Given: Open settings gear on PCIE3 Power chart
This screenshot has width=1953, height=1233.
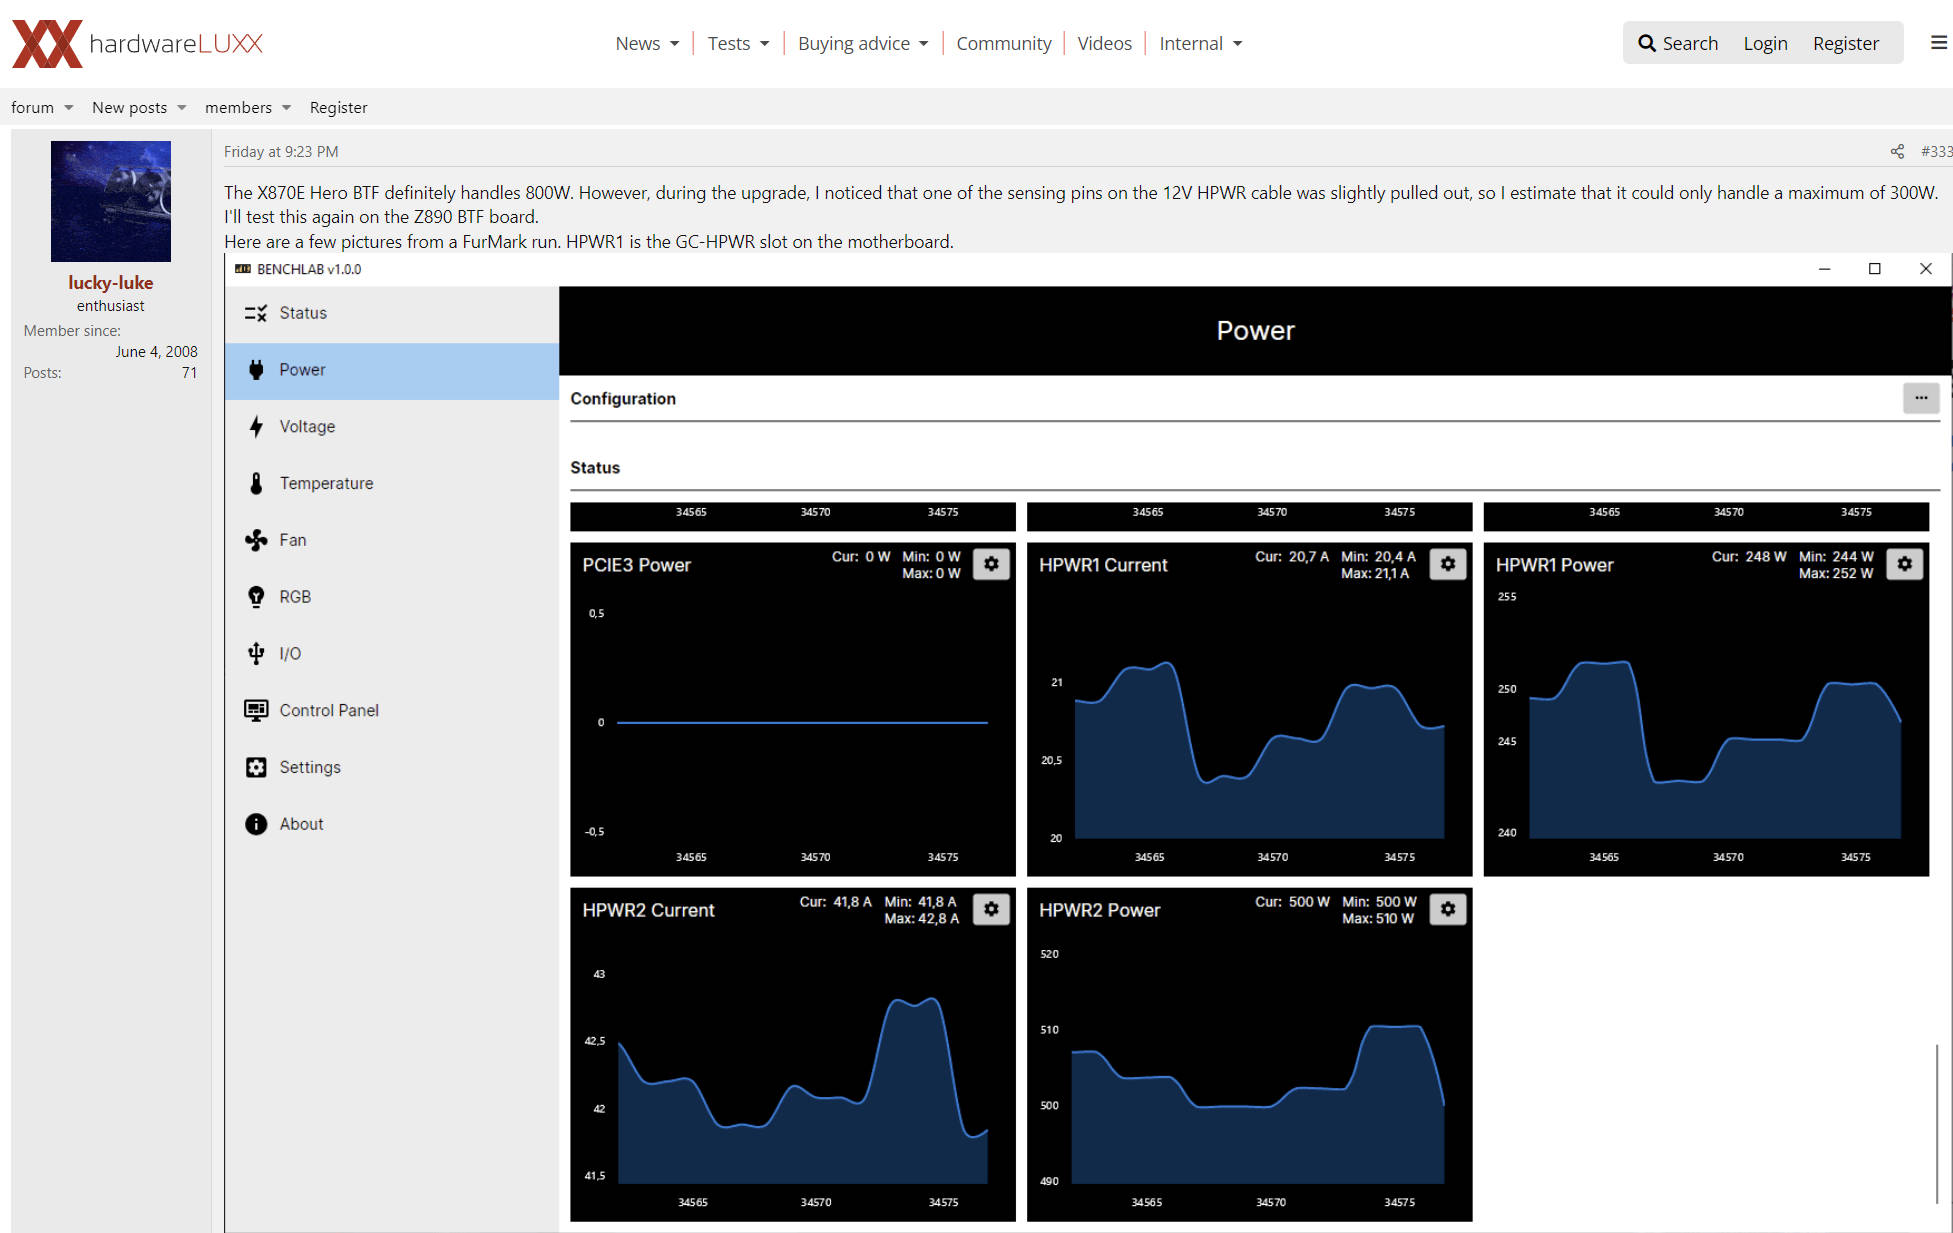Looking at the screenshot, I should [x=991, y=564].
